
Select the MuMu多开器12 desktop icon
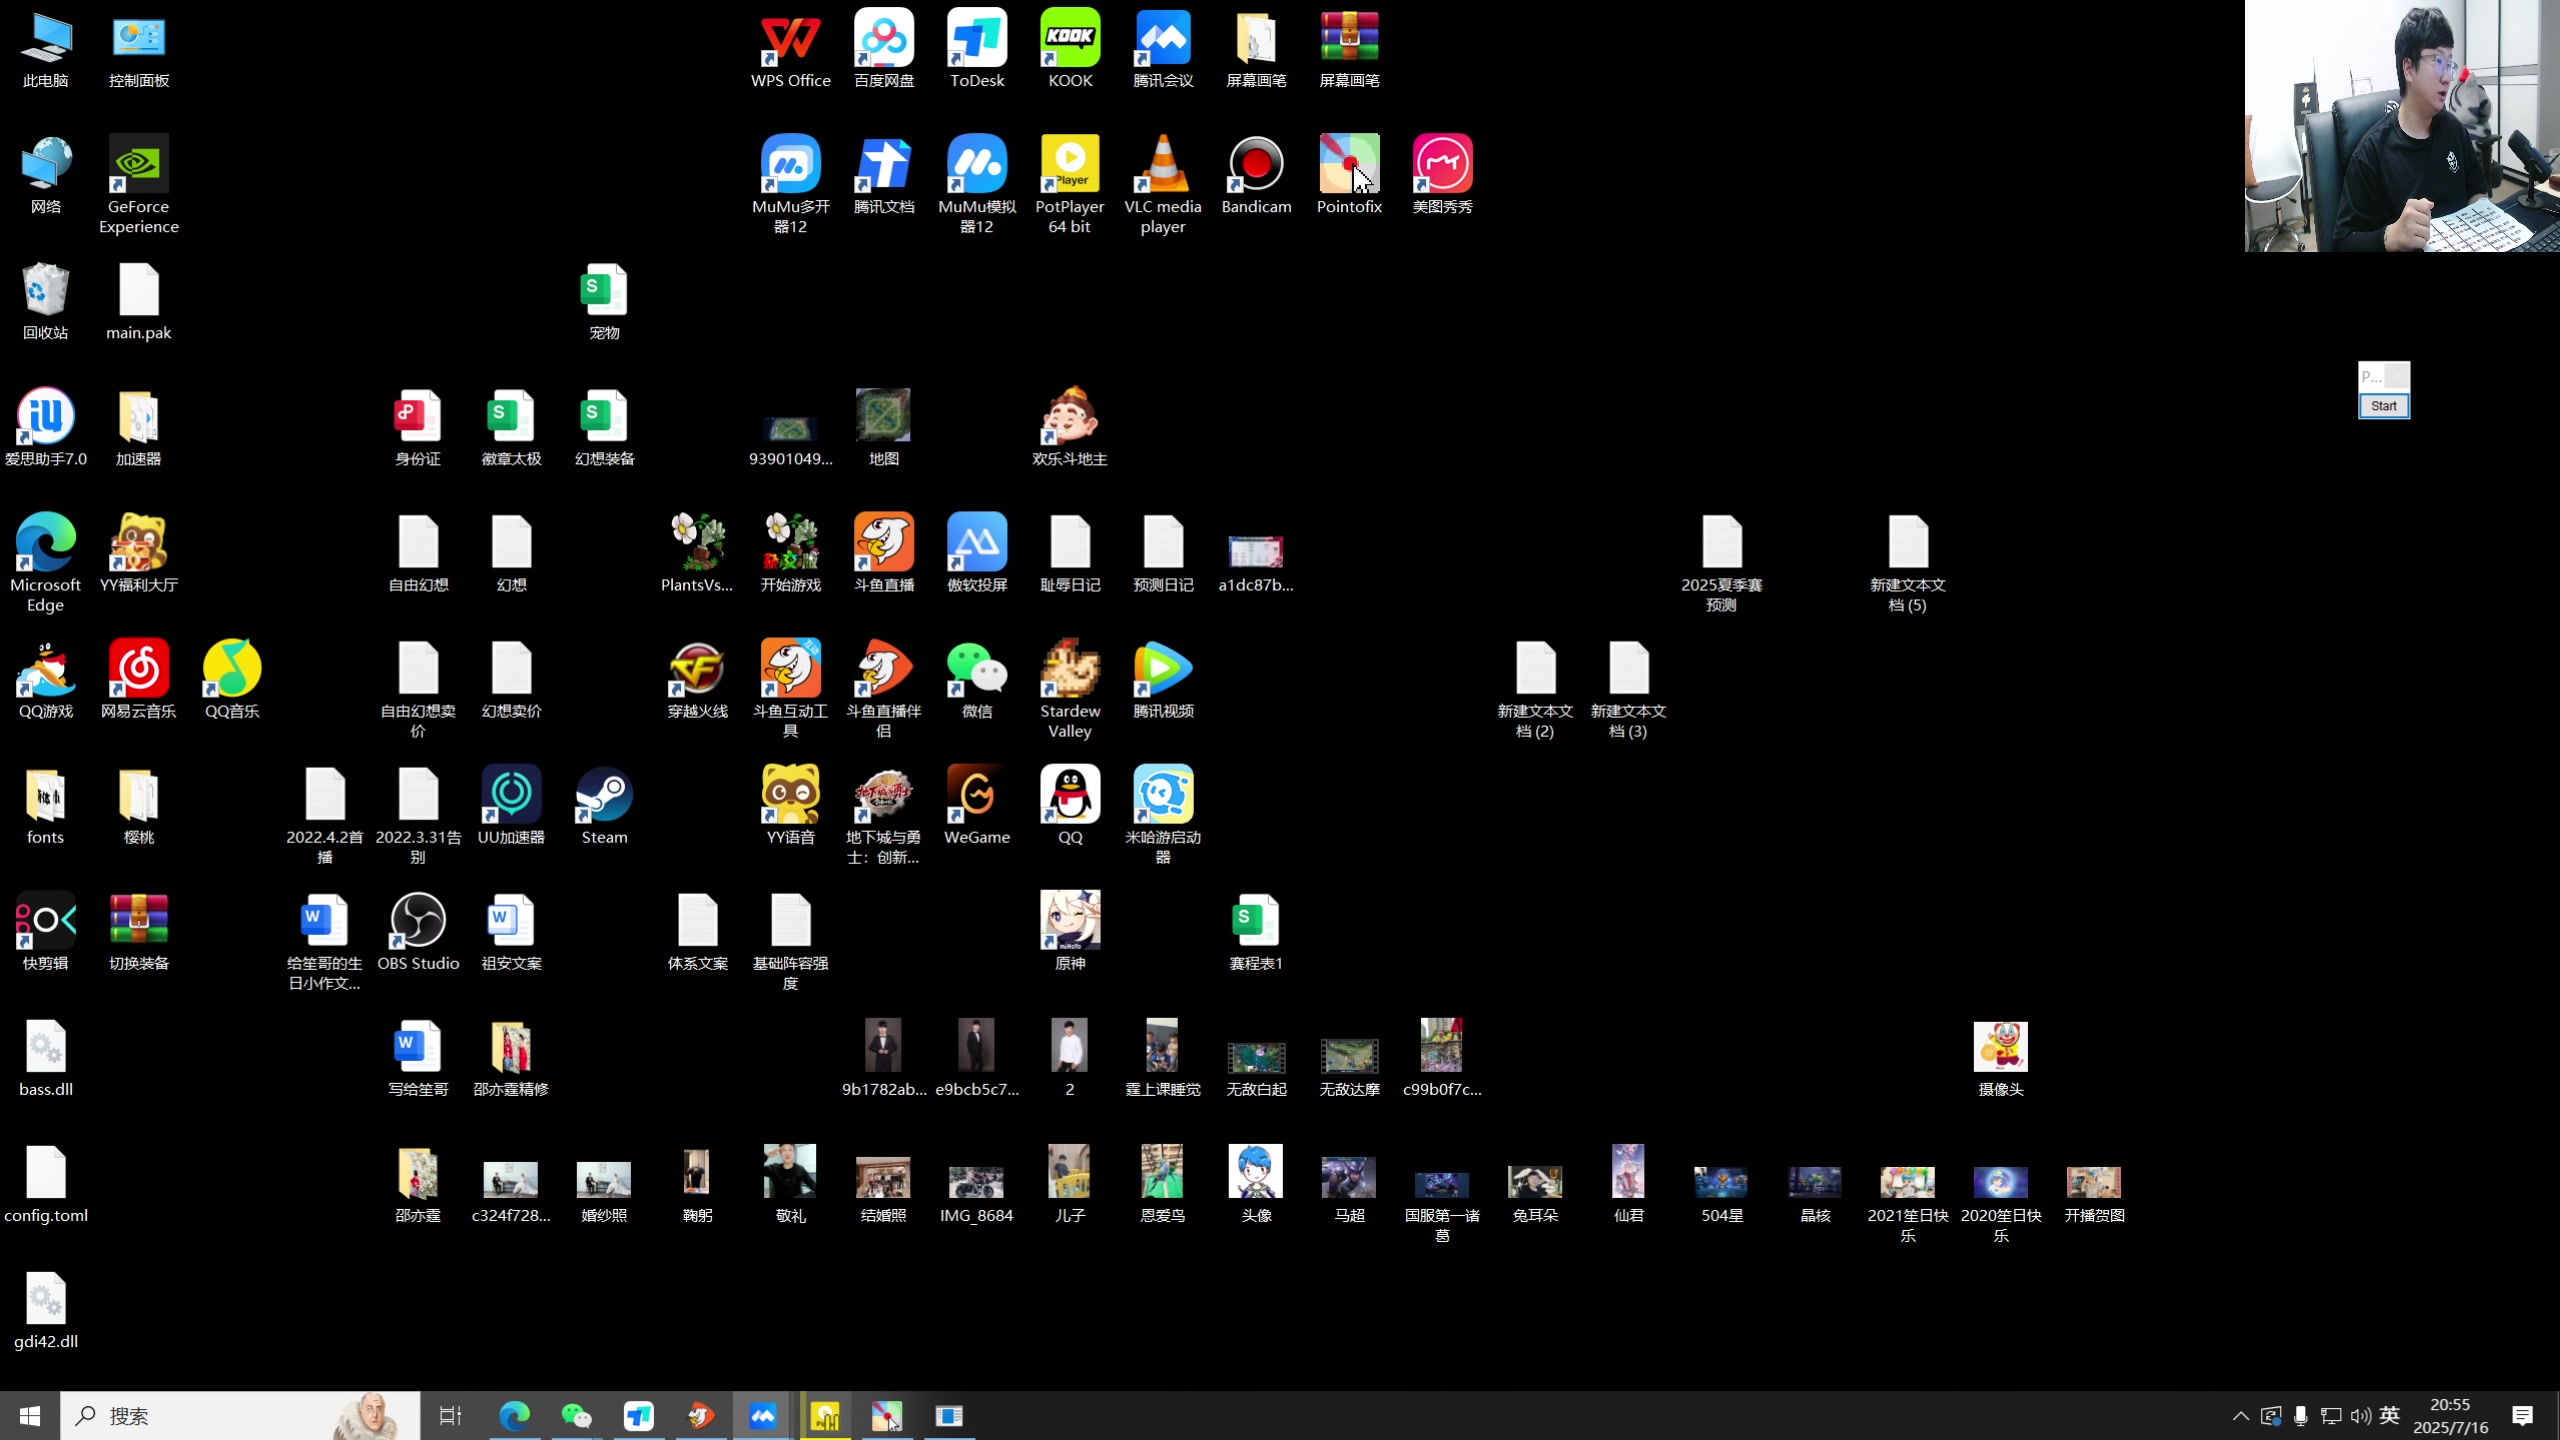pyautogui.click(x=790, y=185)
